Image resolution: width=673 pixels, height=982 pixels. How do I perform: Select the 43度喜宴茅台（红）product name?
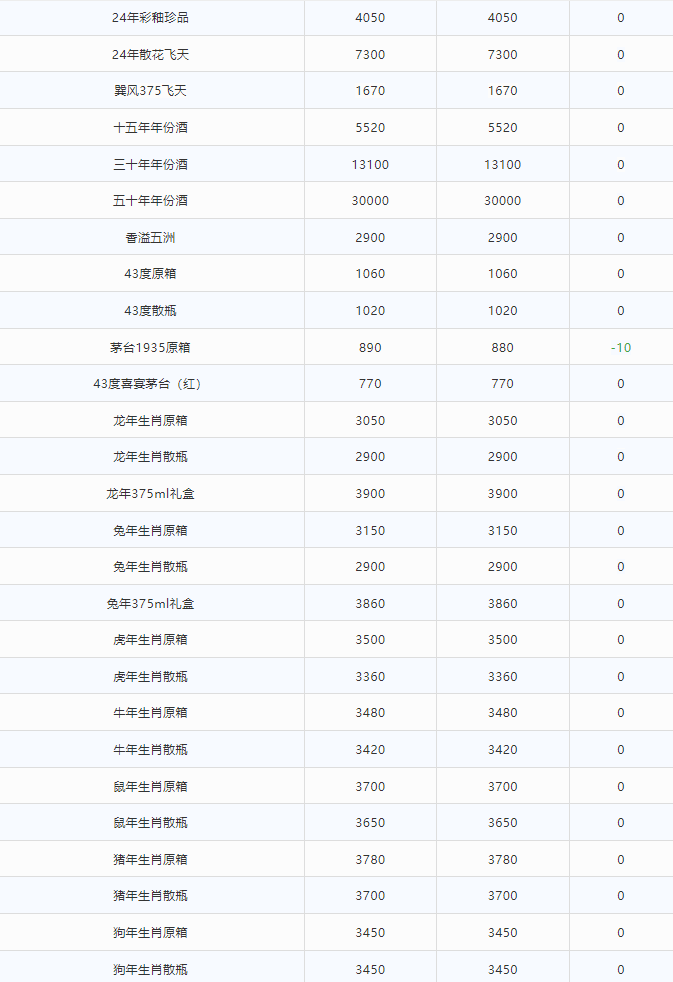tap(147, 384)
